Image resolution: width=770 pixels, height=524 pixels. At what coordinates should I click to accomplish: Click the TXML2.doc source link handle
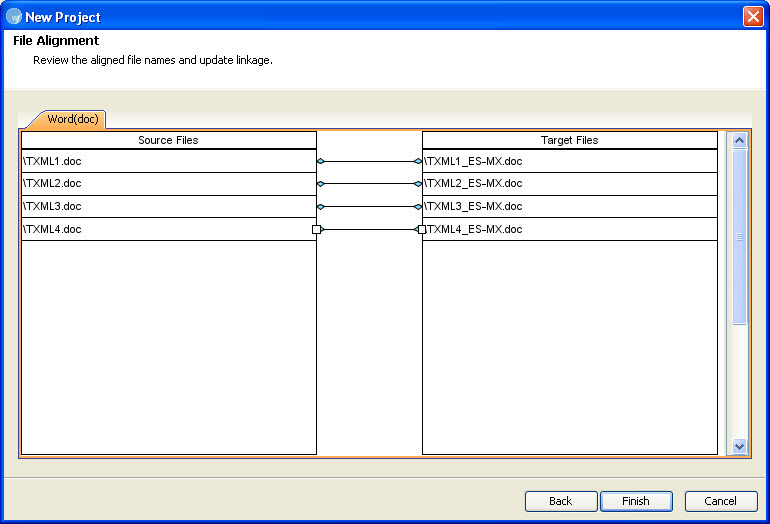point(321,184)
